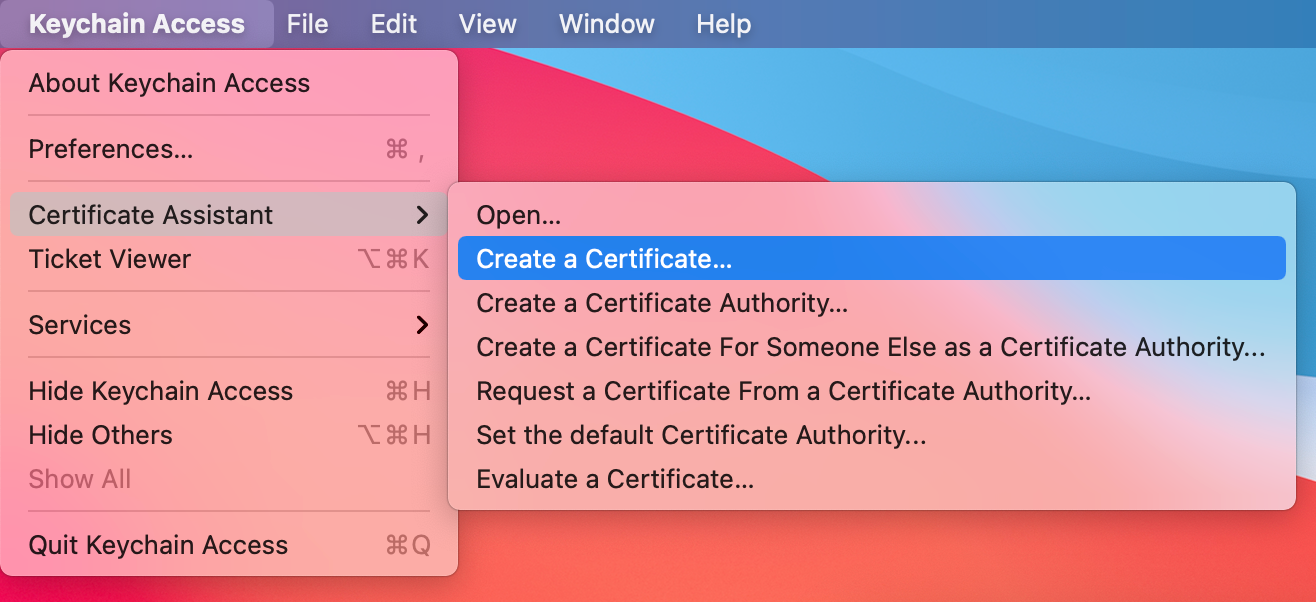Open the Window menu
Image resolution: width=1316 pixels, height=602 pixels.
(608, 24)
